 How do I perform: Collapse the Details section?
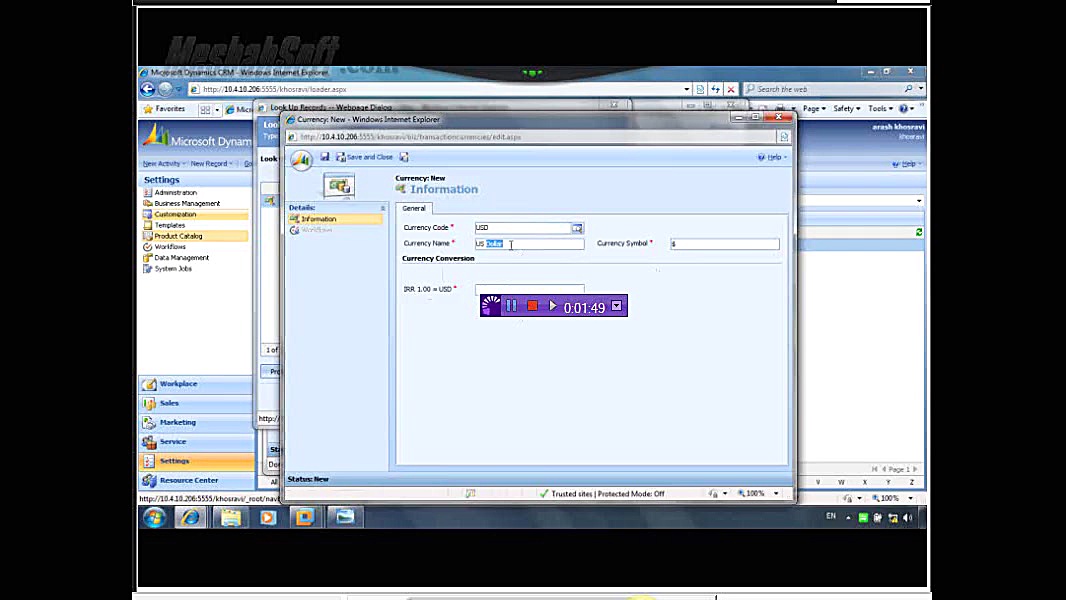click(x=383, y=208)
